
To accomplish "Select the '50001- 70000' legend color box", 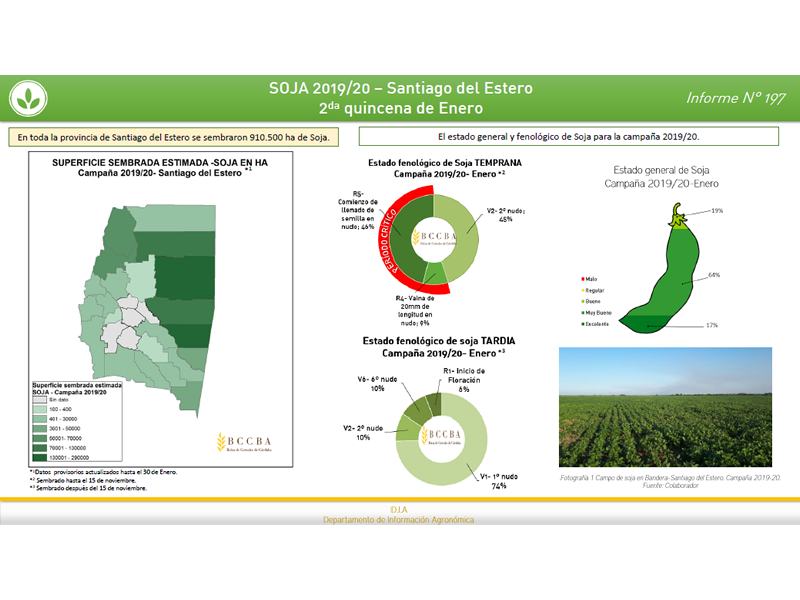I will point(40,438).
